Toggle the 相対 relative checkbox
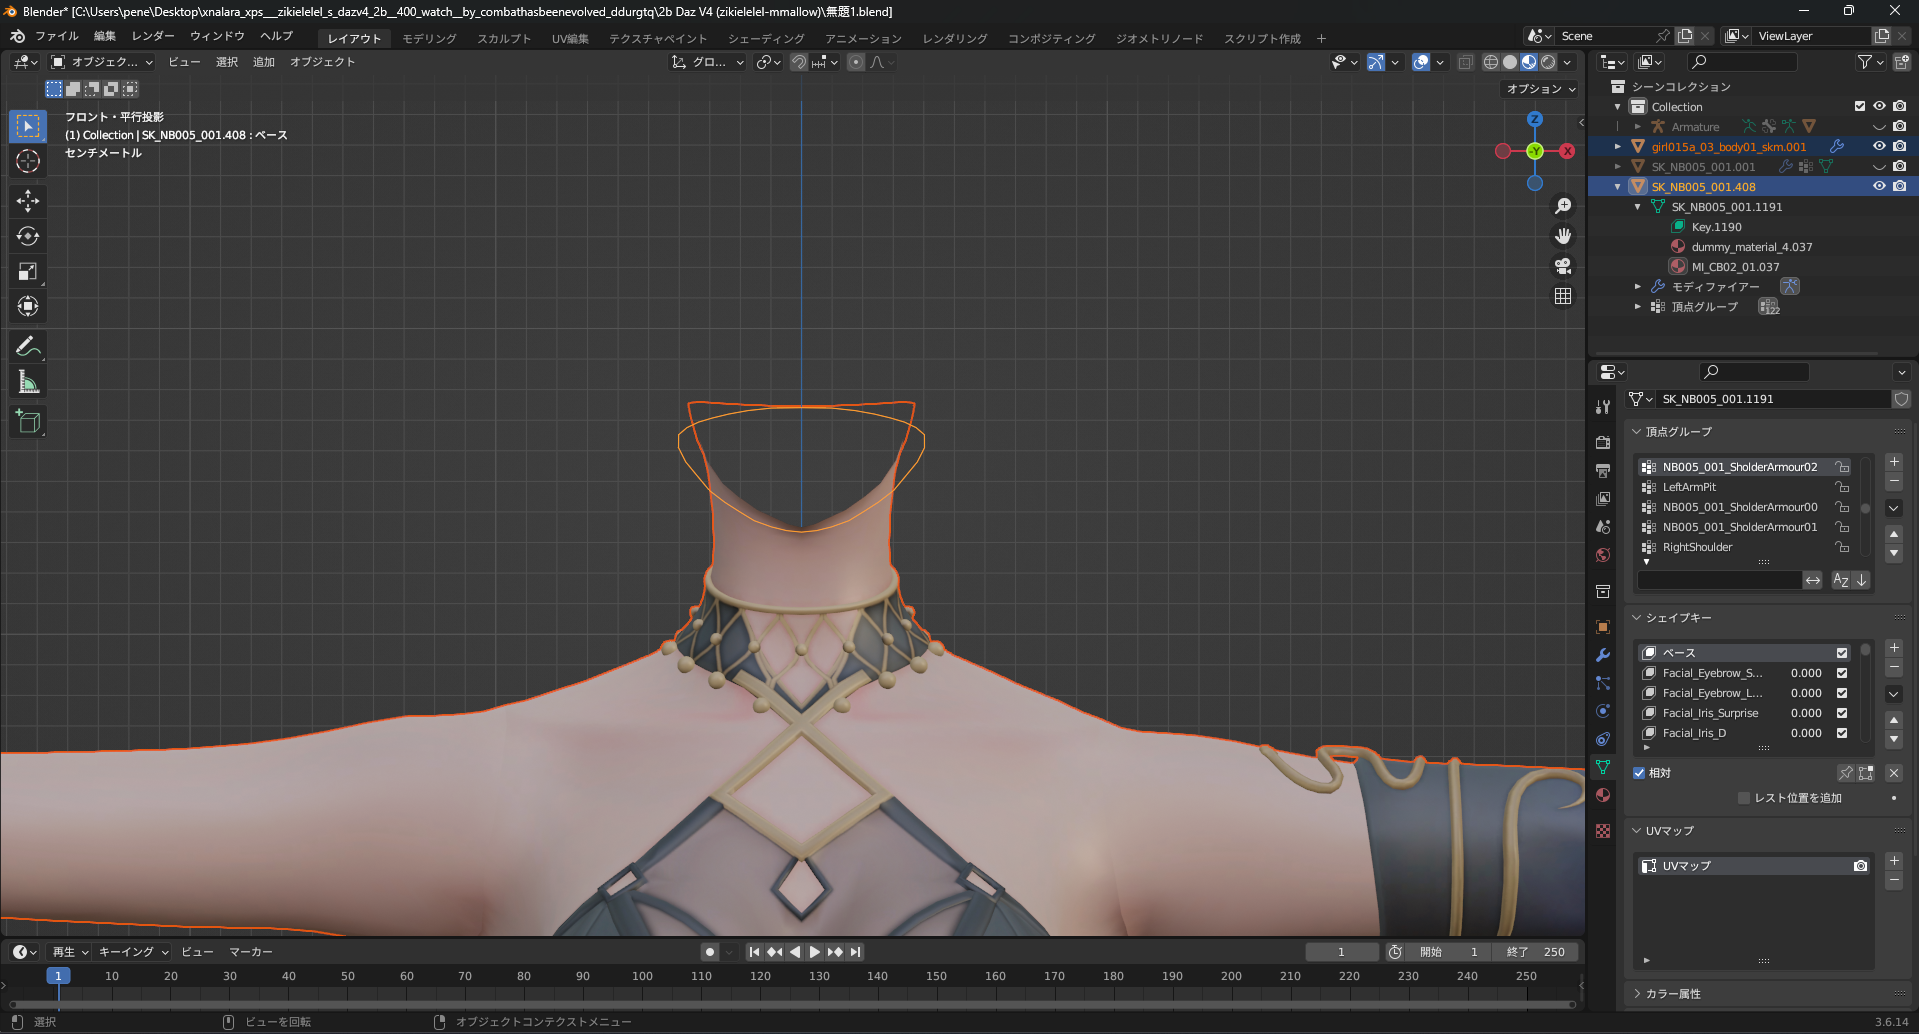 pyautogui.click(x=1639, y=773)
